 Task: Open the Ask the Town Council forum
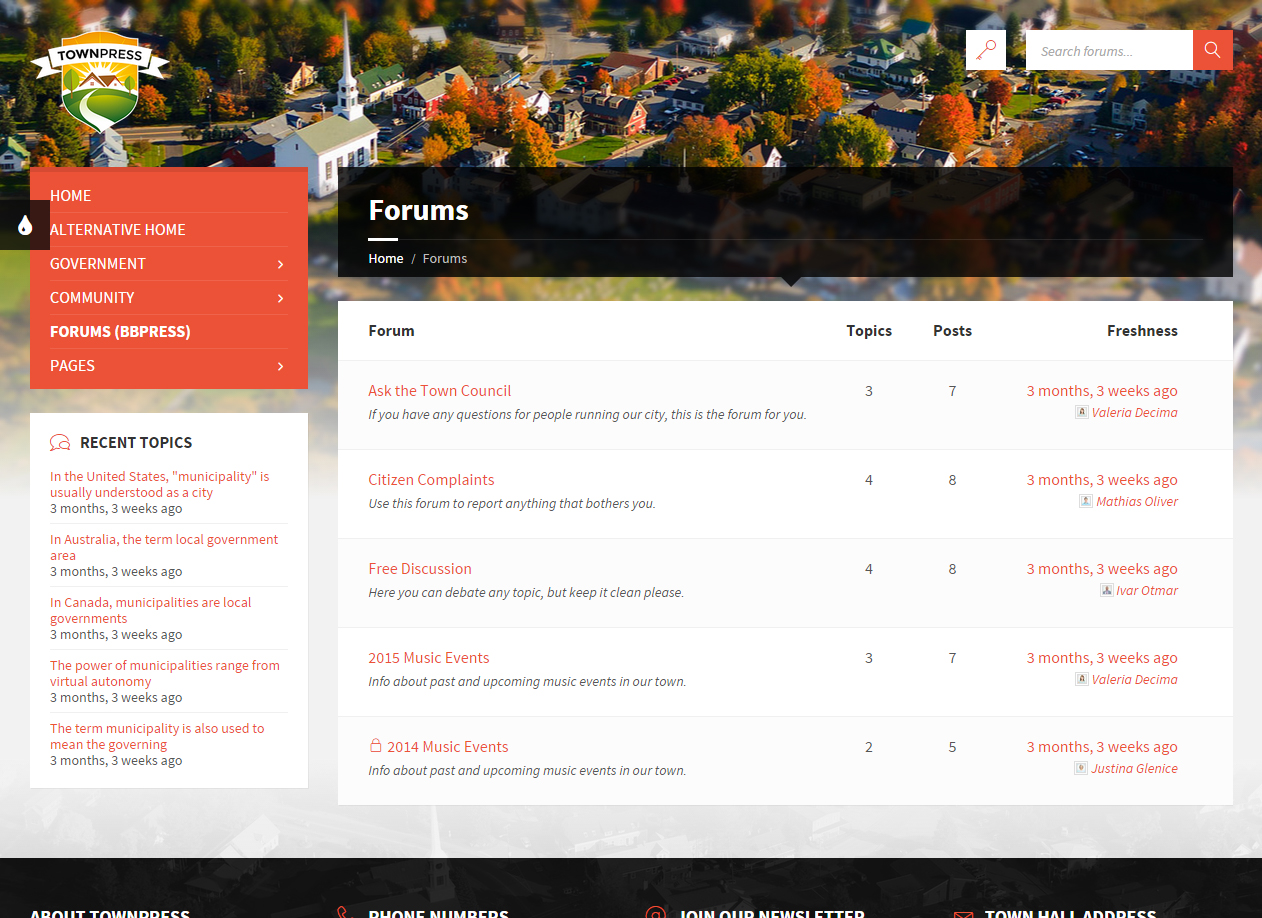point(439,391)
